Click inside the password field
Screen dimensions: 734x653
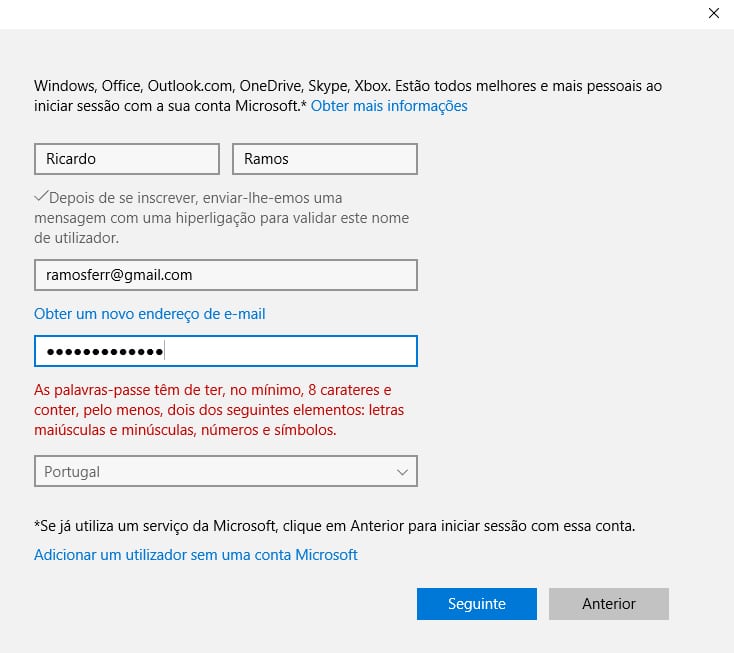[226, 351]
